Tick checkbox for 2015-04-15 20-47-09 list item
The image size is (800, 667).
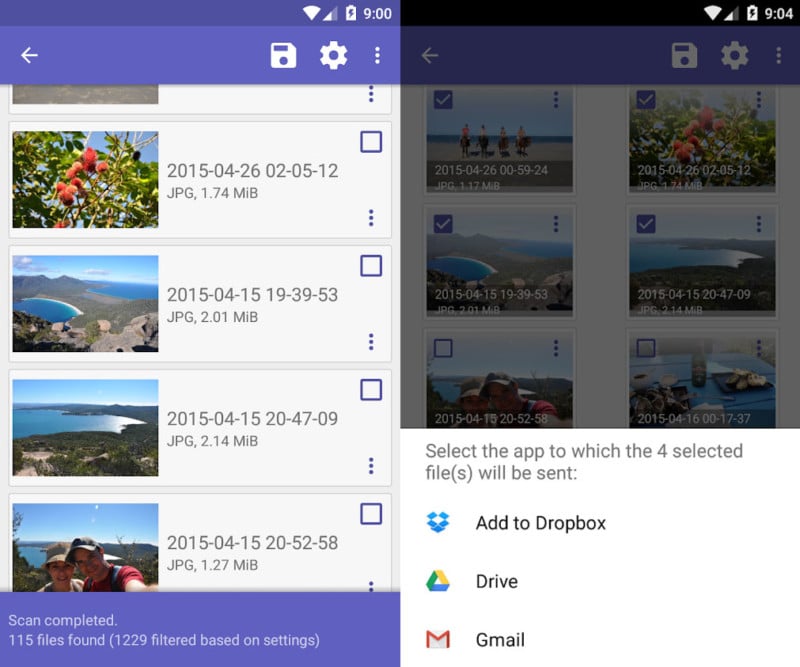coord(371,390)
